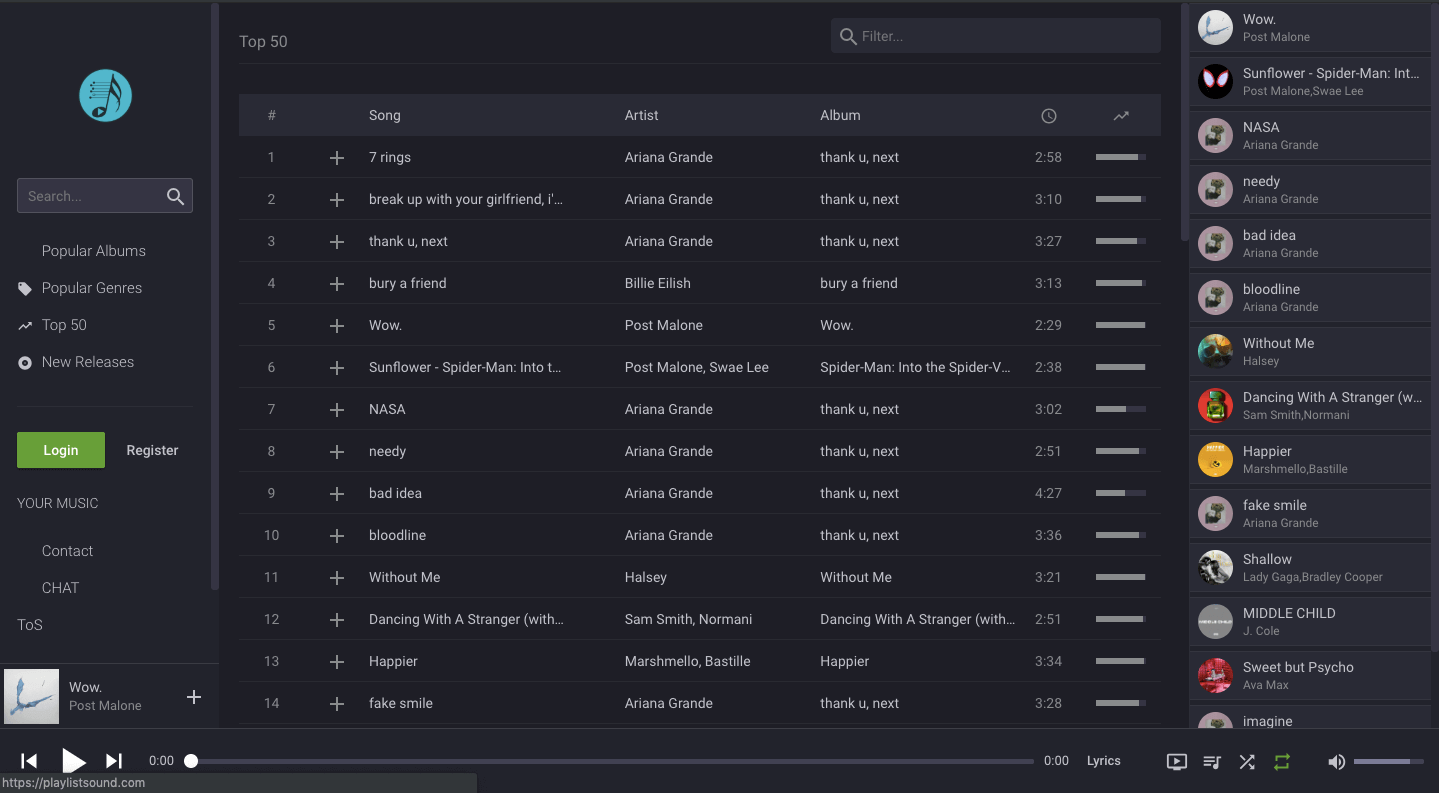1439x793 pixels.
Task: Toggle shuffle mode
Action: click(x=1247, y=762)
